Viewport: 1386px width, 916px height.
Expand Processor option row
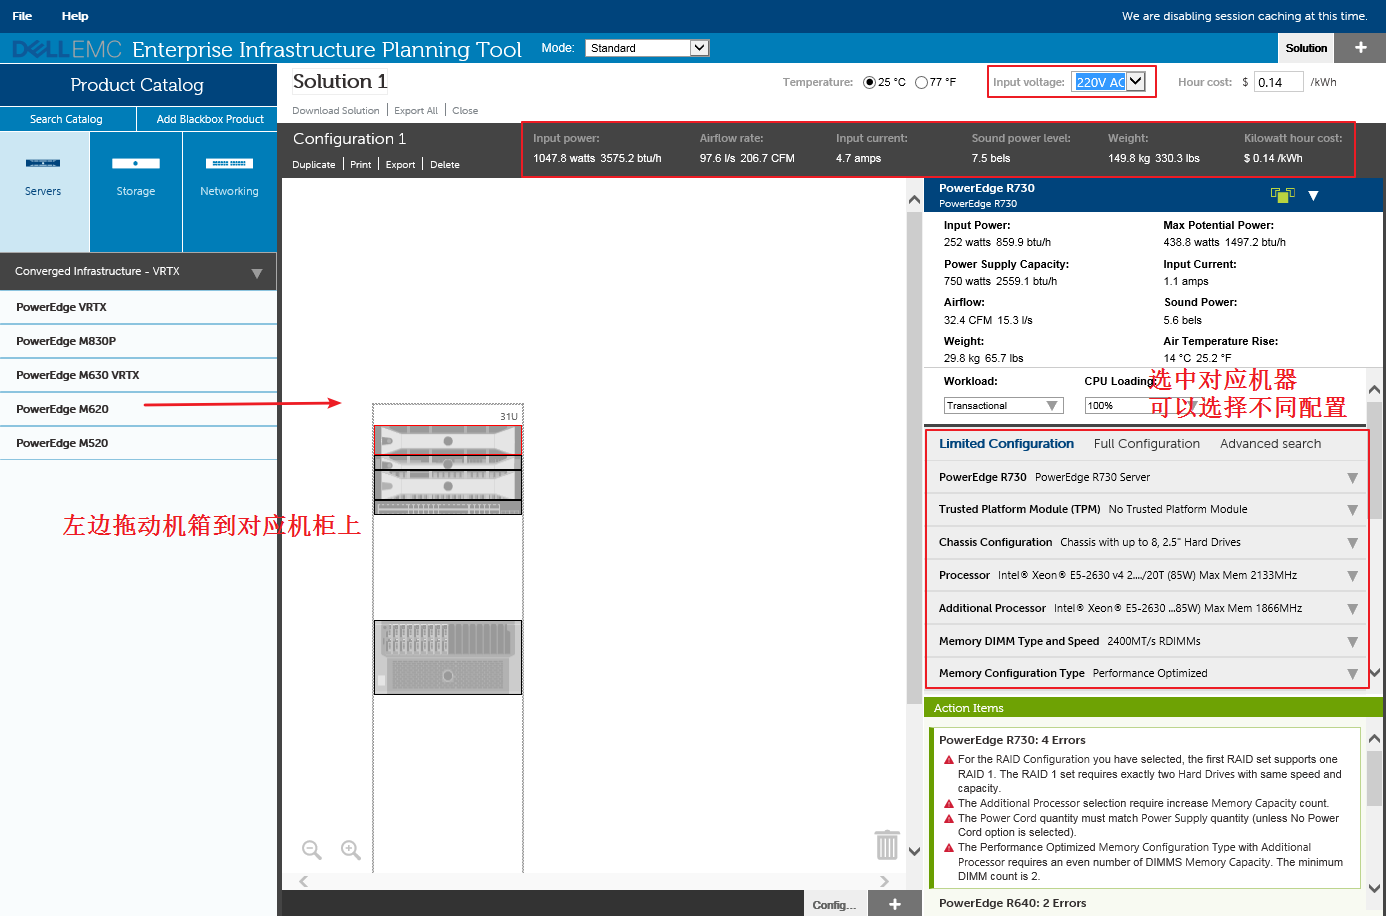tap(1146, 575)
